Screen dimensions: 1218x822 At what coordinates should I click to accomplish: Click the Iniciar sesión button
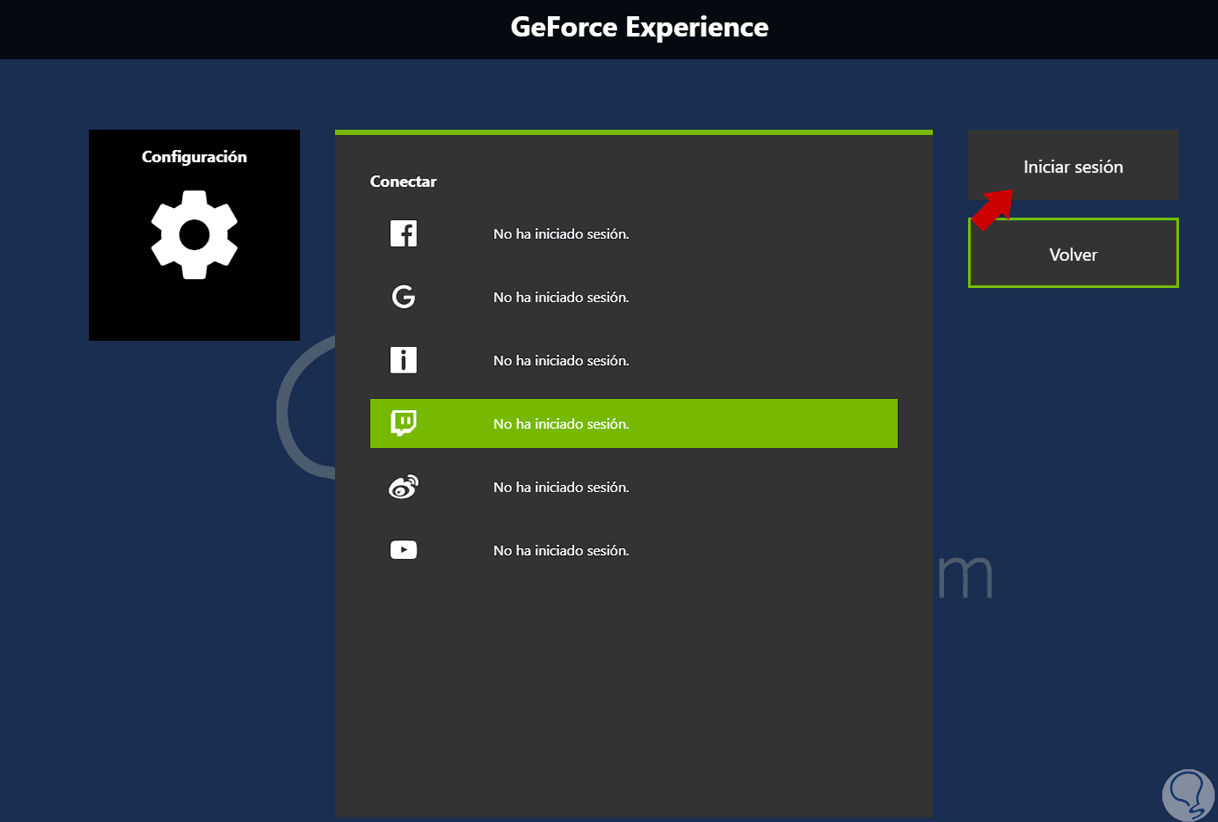click(1073, 166)
